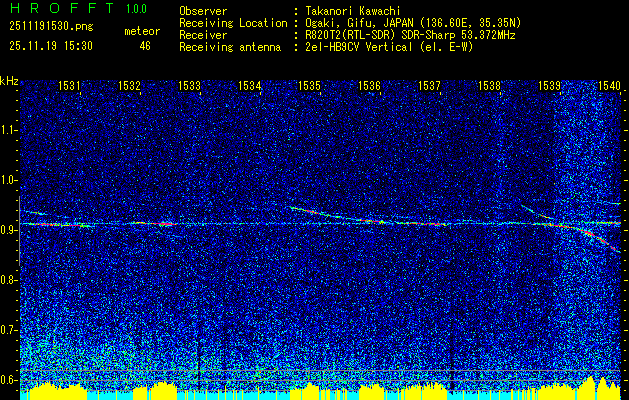Click version number 1.0.0
This screenshot has width=629, height=400.
[x=136, y=8]
